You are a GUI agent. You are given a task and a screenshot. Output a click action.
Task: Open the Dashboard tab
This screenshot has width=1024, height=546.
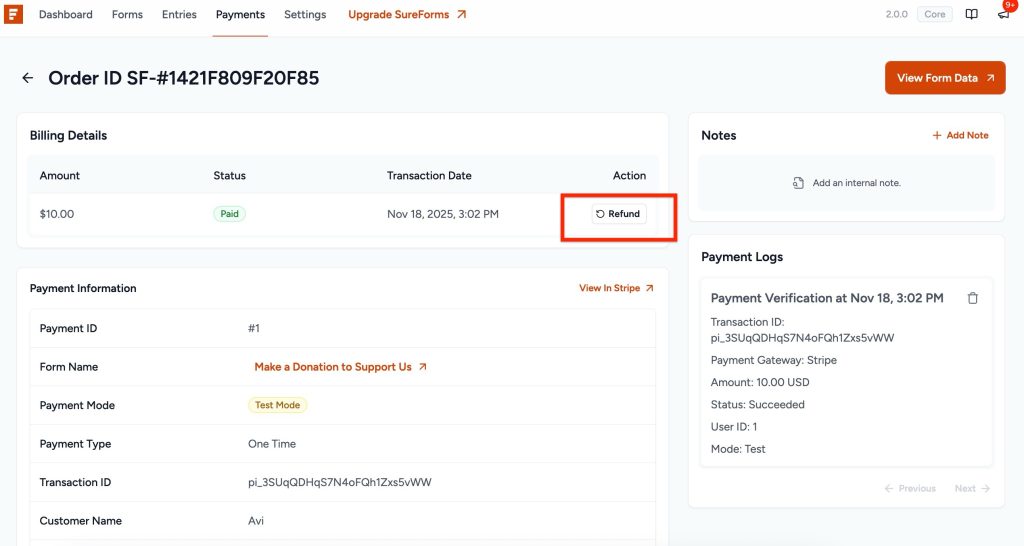65,15
